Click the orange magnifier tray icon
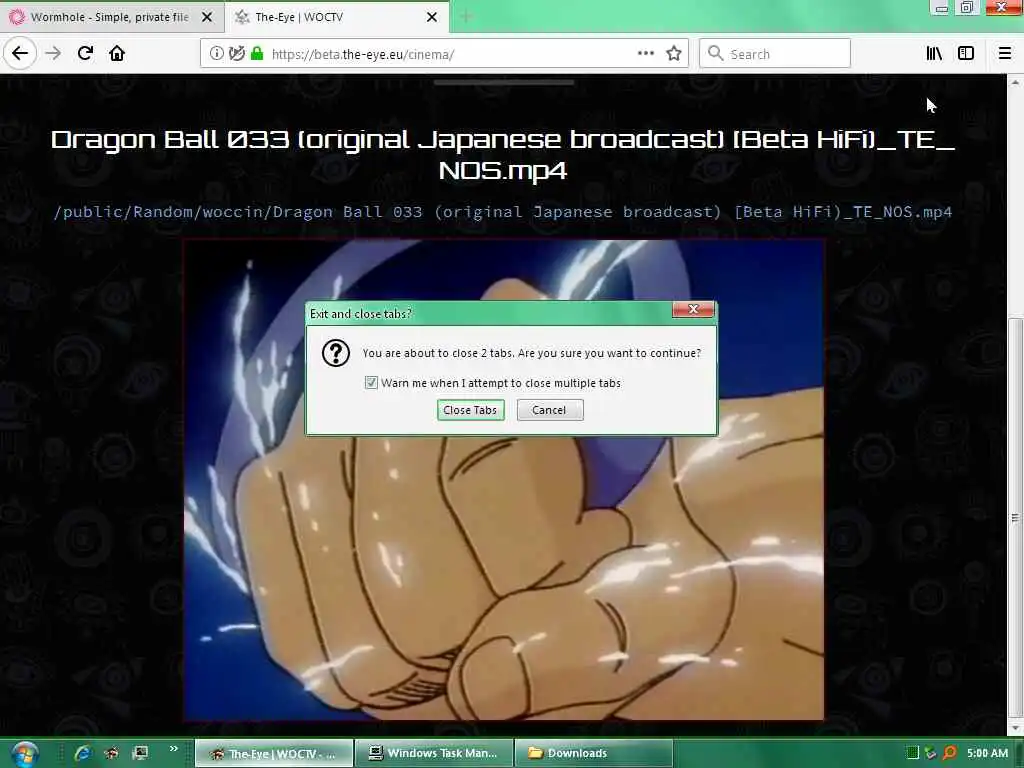 coord(950,753)
